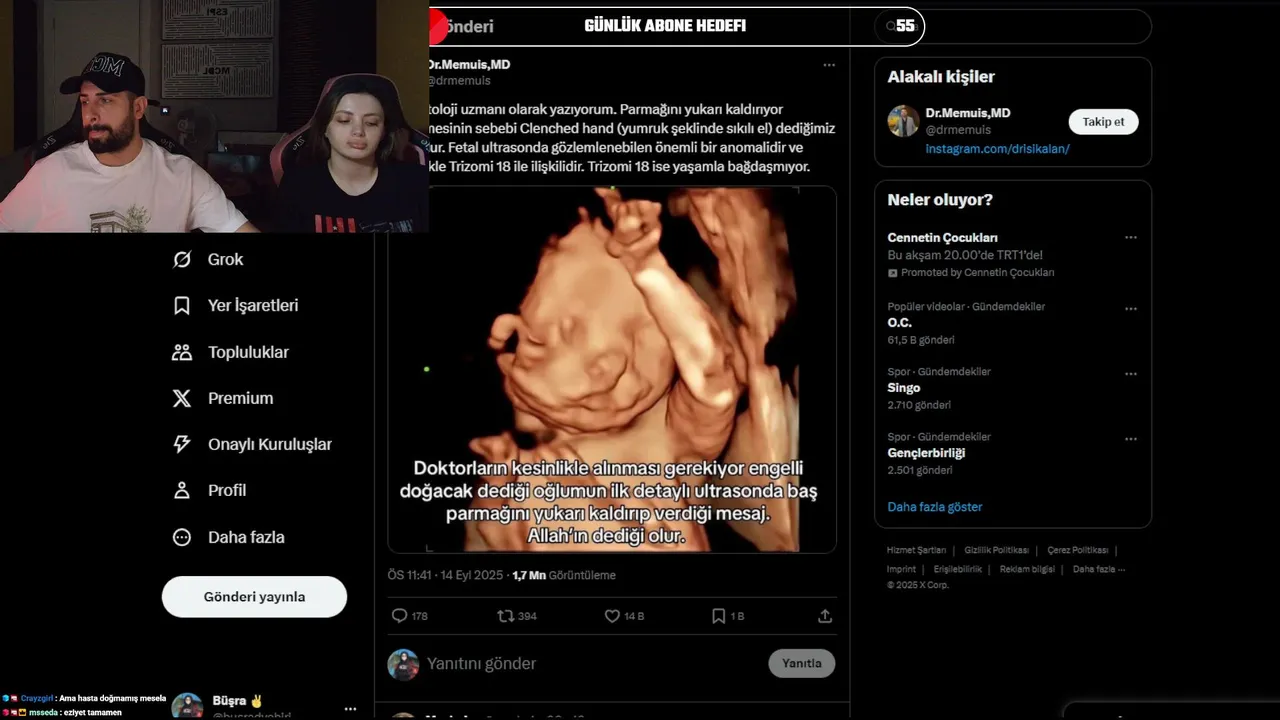Click 1,7 Mn Görüntüleme view count
Viewport: 1280px width, 720px height.
[564, 575]
